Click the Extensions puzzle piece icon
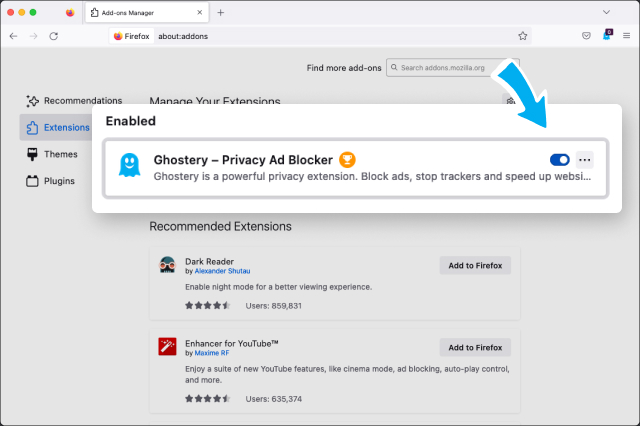 coord(32,128)
